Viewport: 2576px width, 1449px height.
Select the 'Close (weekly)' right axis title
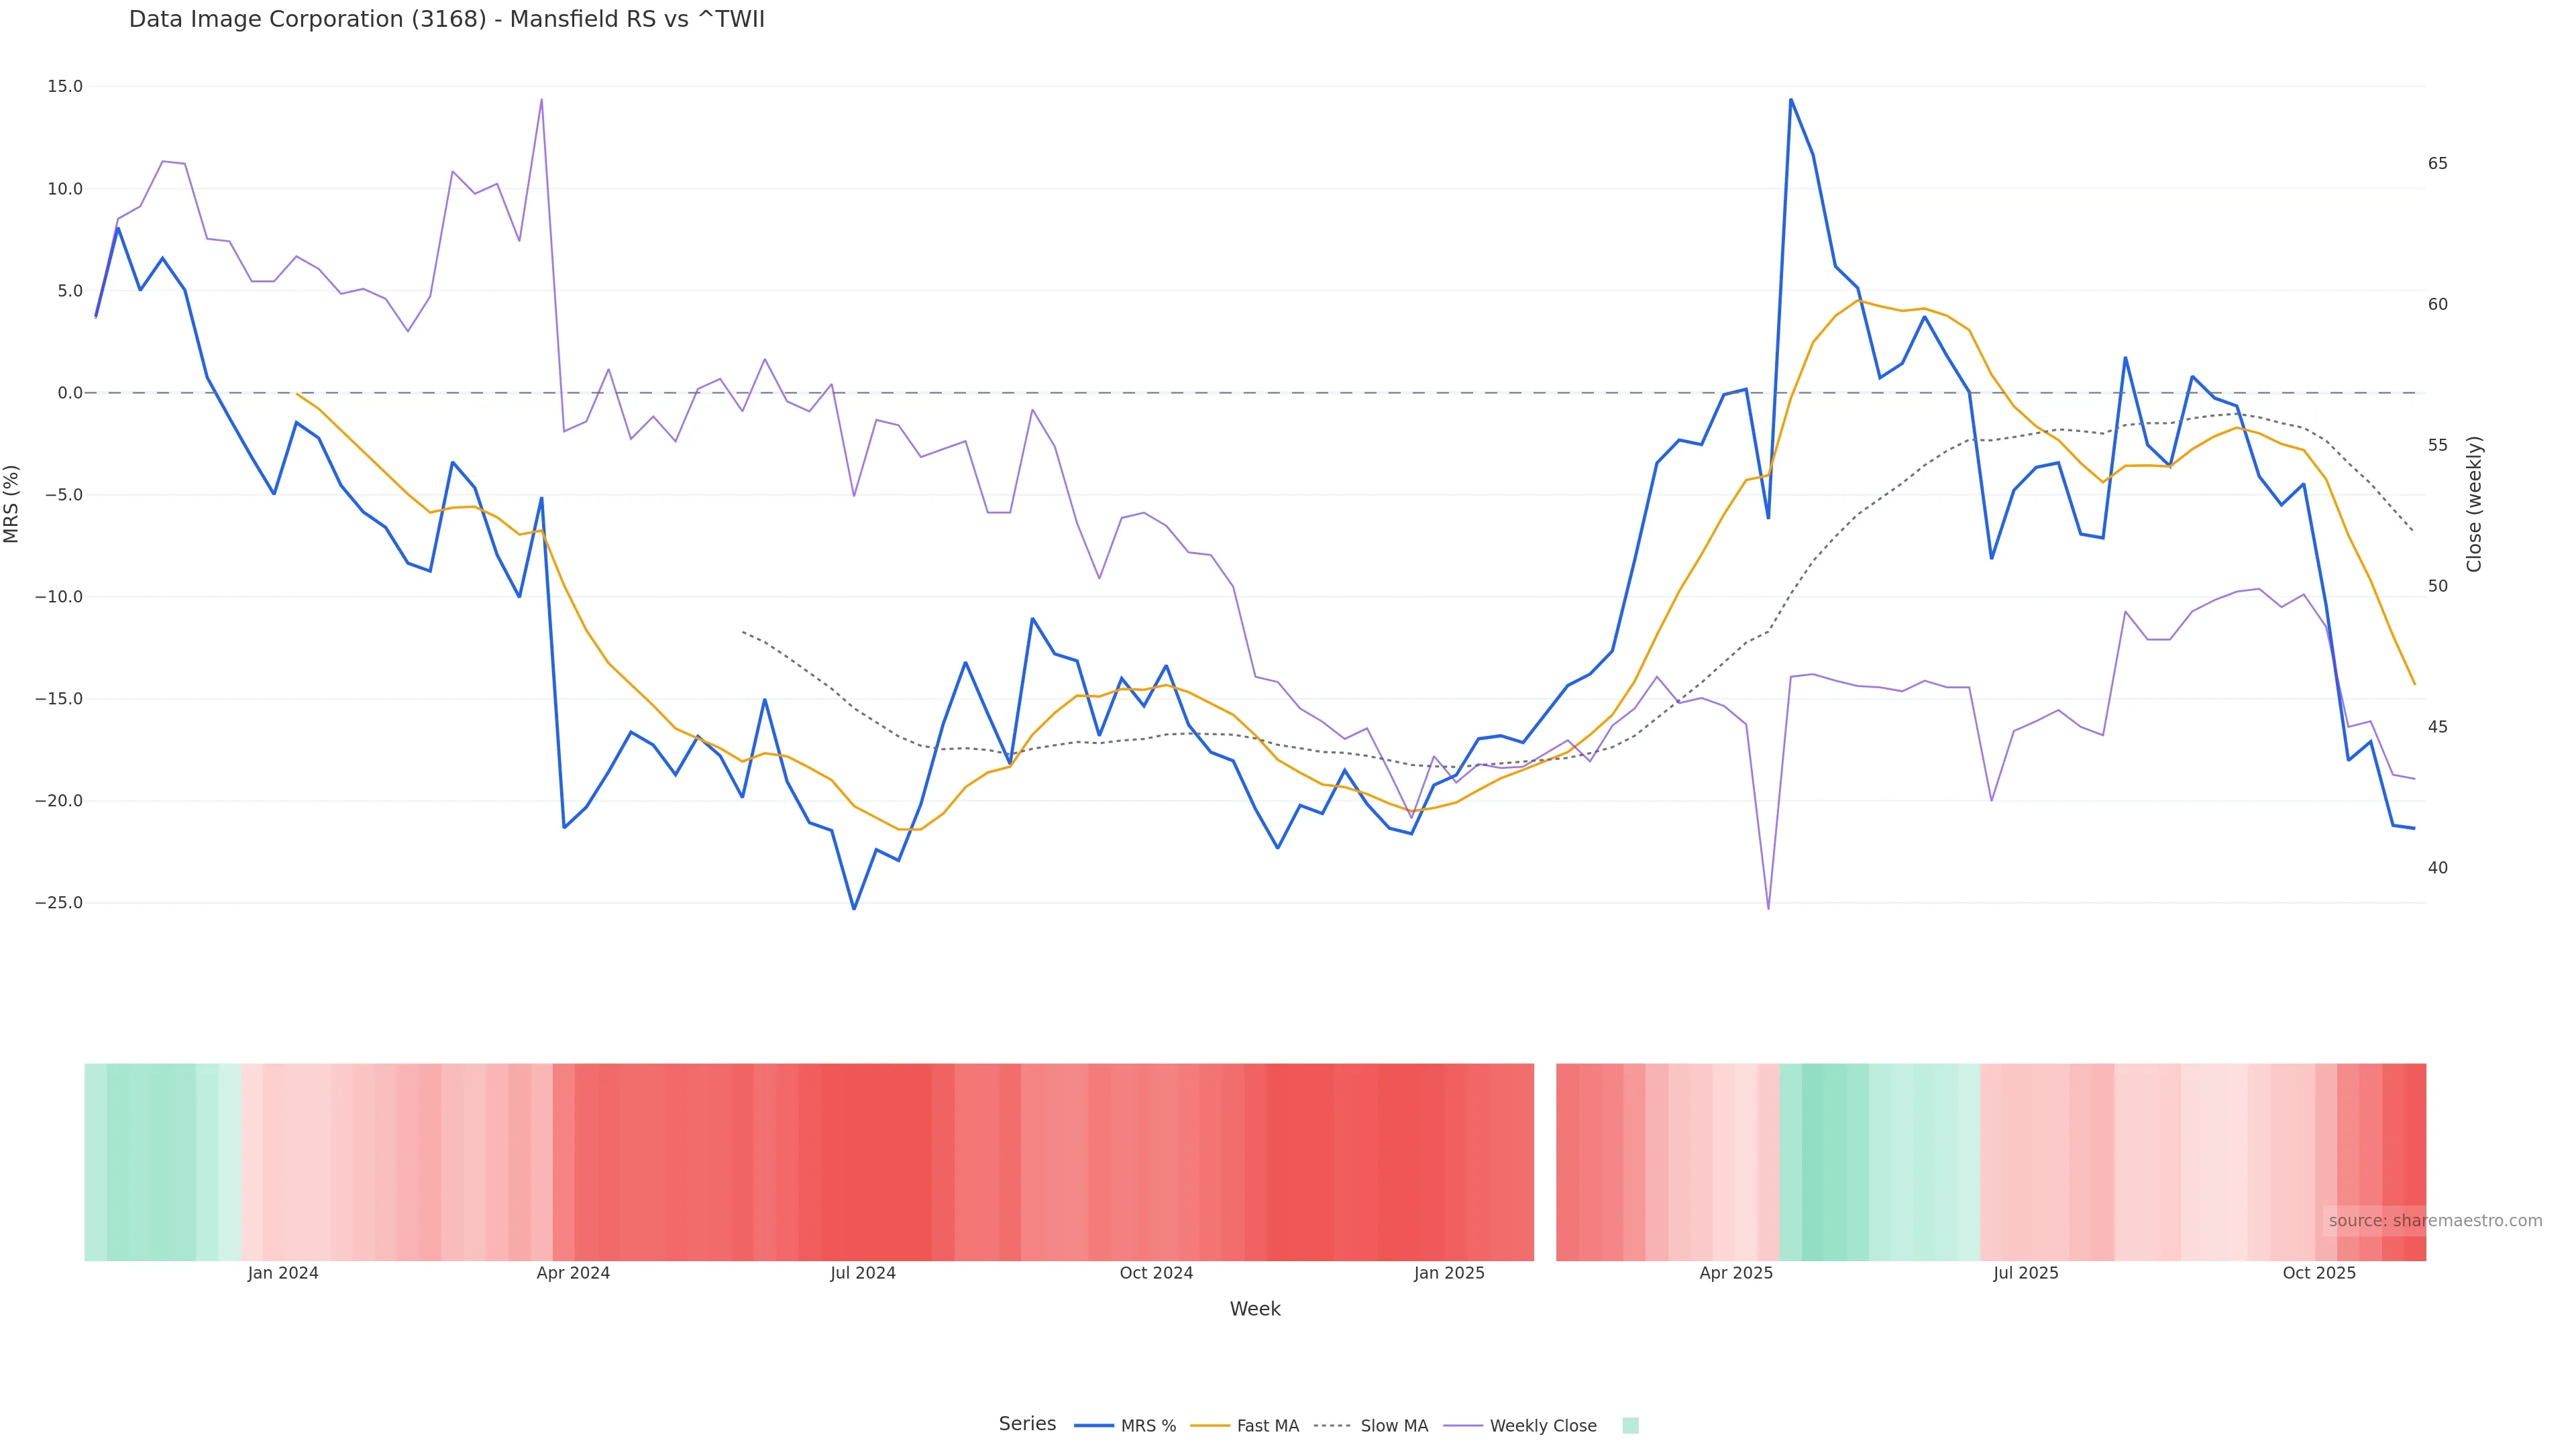click(2474, 503)
